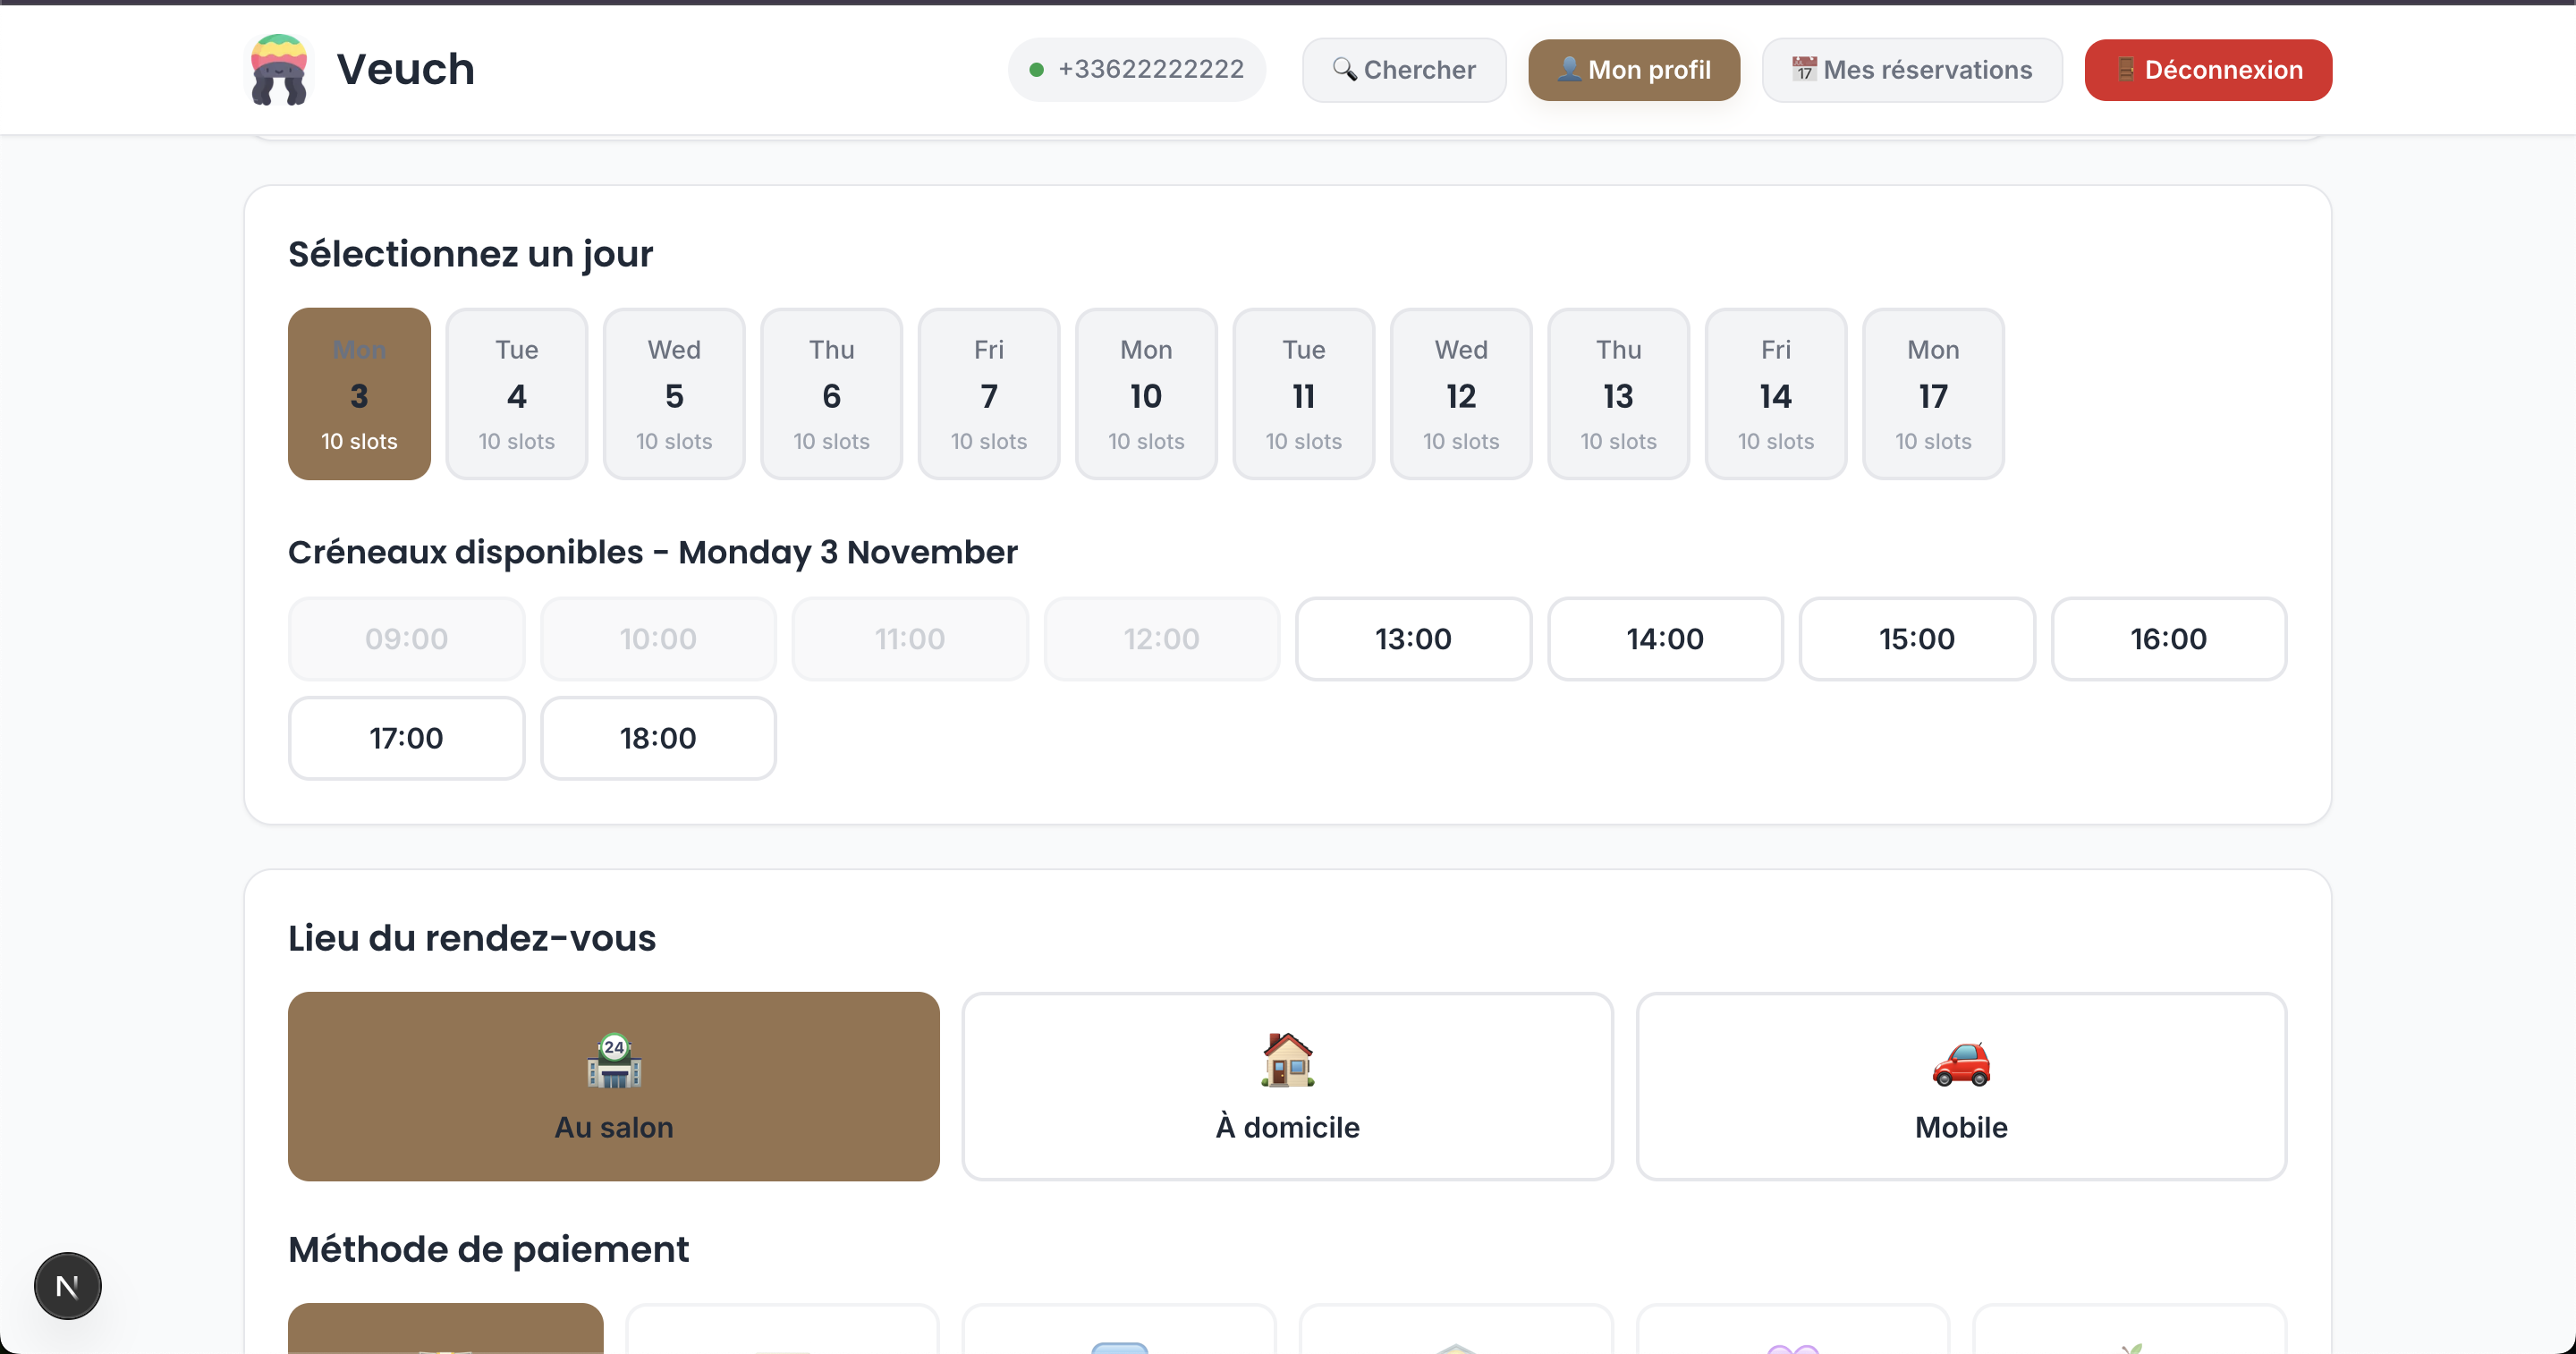Log out with the Déconnexion button
Screen dimensions: 2576x1354
pyautogui.click(x=2208, y=70)
